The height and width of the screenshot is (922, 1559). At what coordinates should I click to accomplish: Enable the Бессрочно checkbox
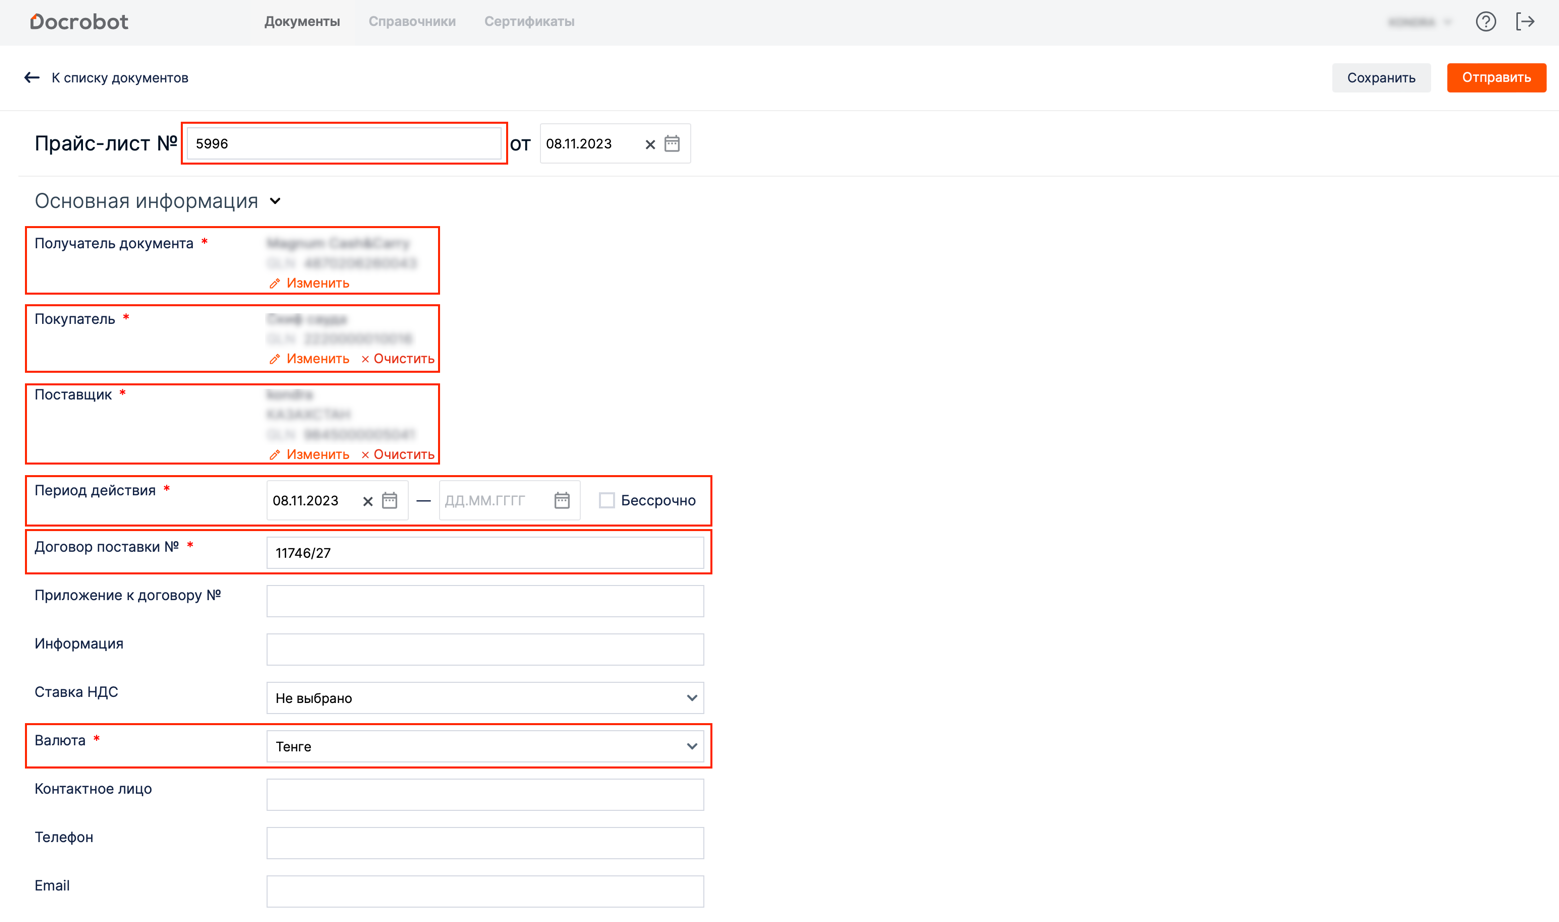607,501
